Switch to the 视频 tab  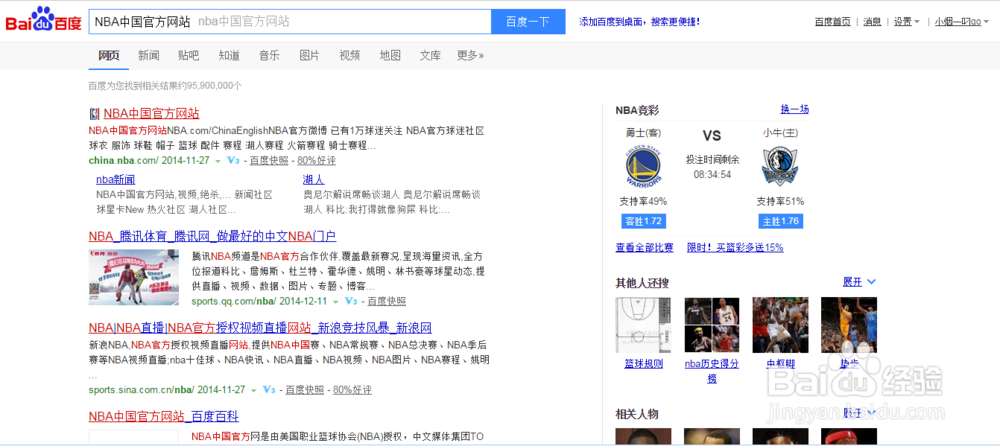pos(349,56)
